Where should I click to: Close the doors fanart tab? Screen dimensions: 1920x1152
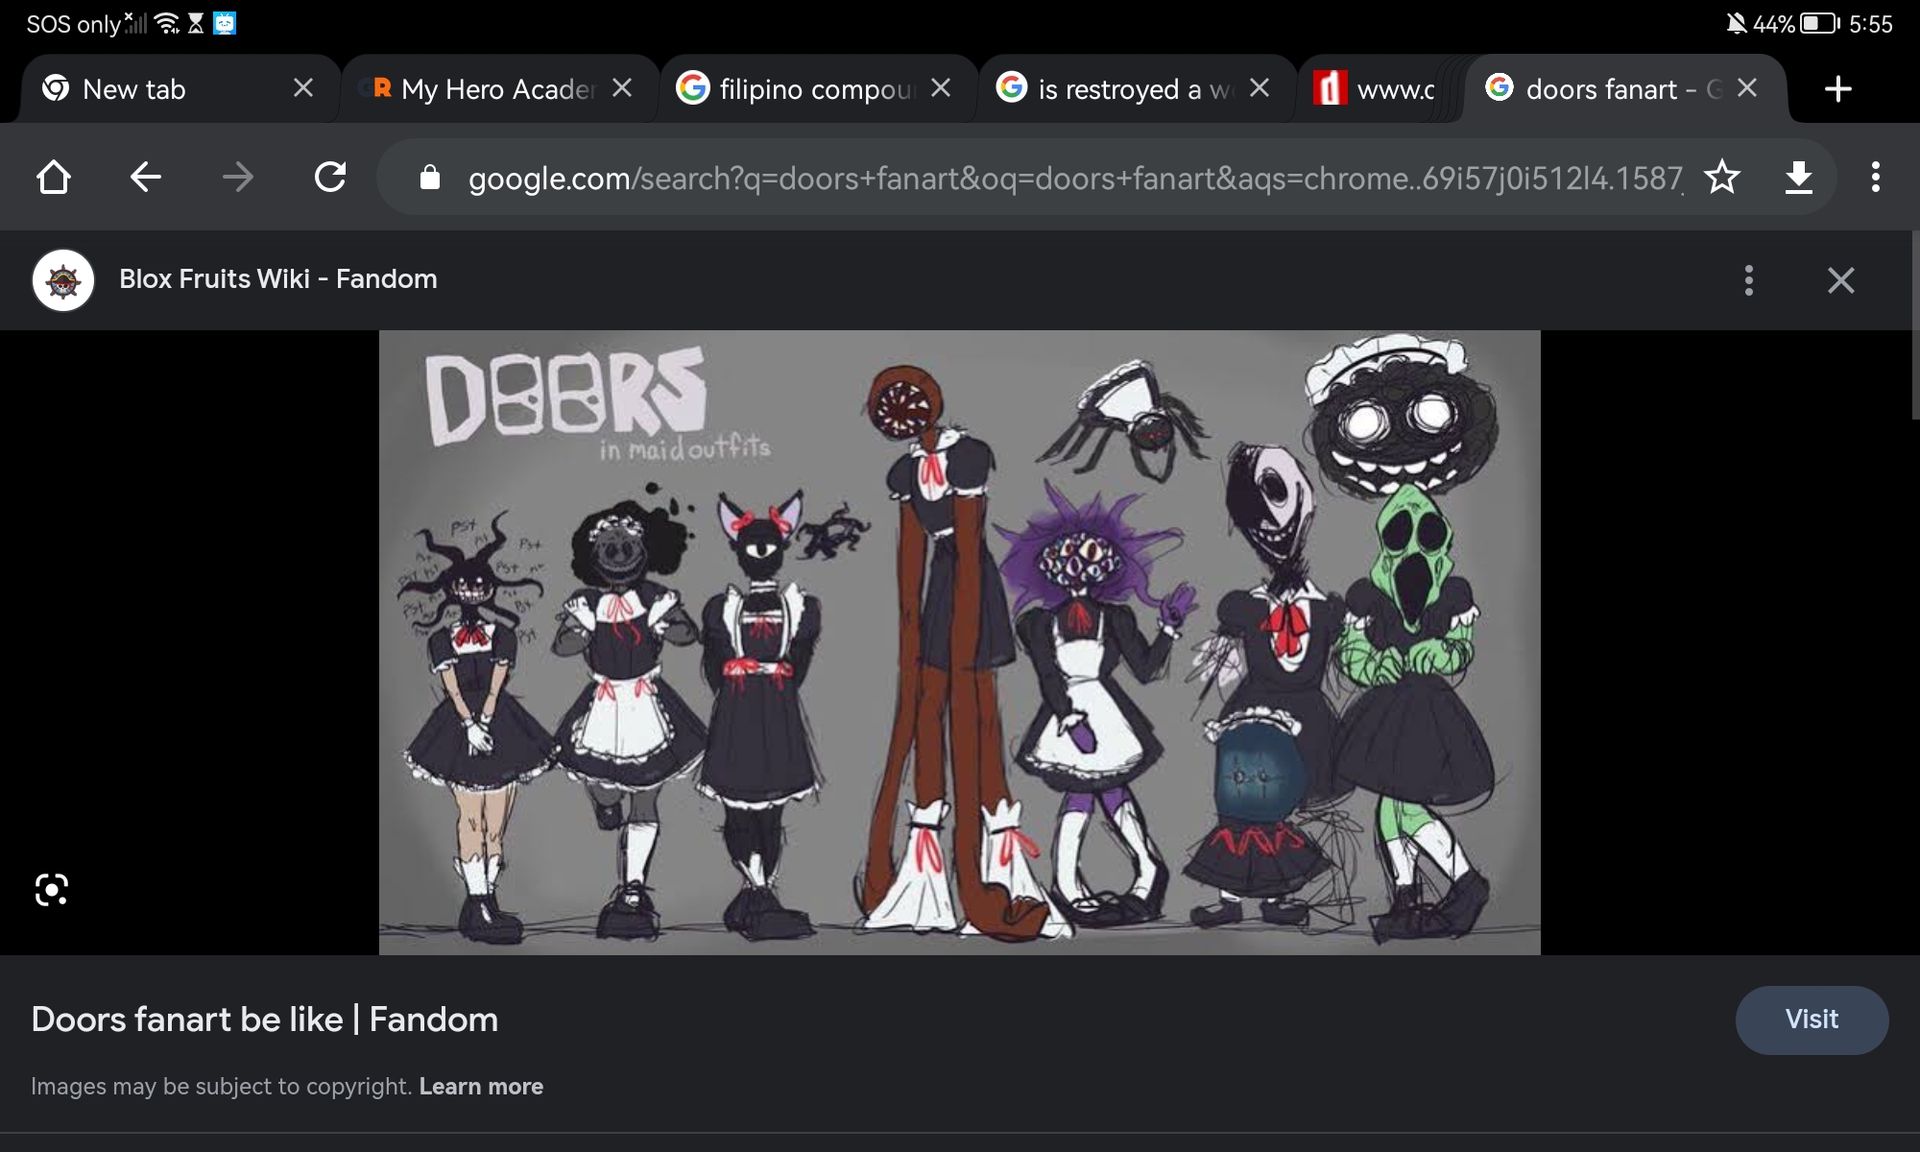pyautogui.click(x=1747, y=88)
